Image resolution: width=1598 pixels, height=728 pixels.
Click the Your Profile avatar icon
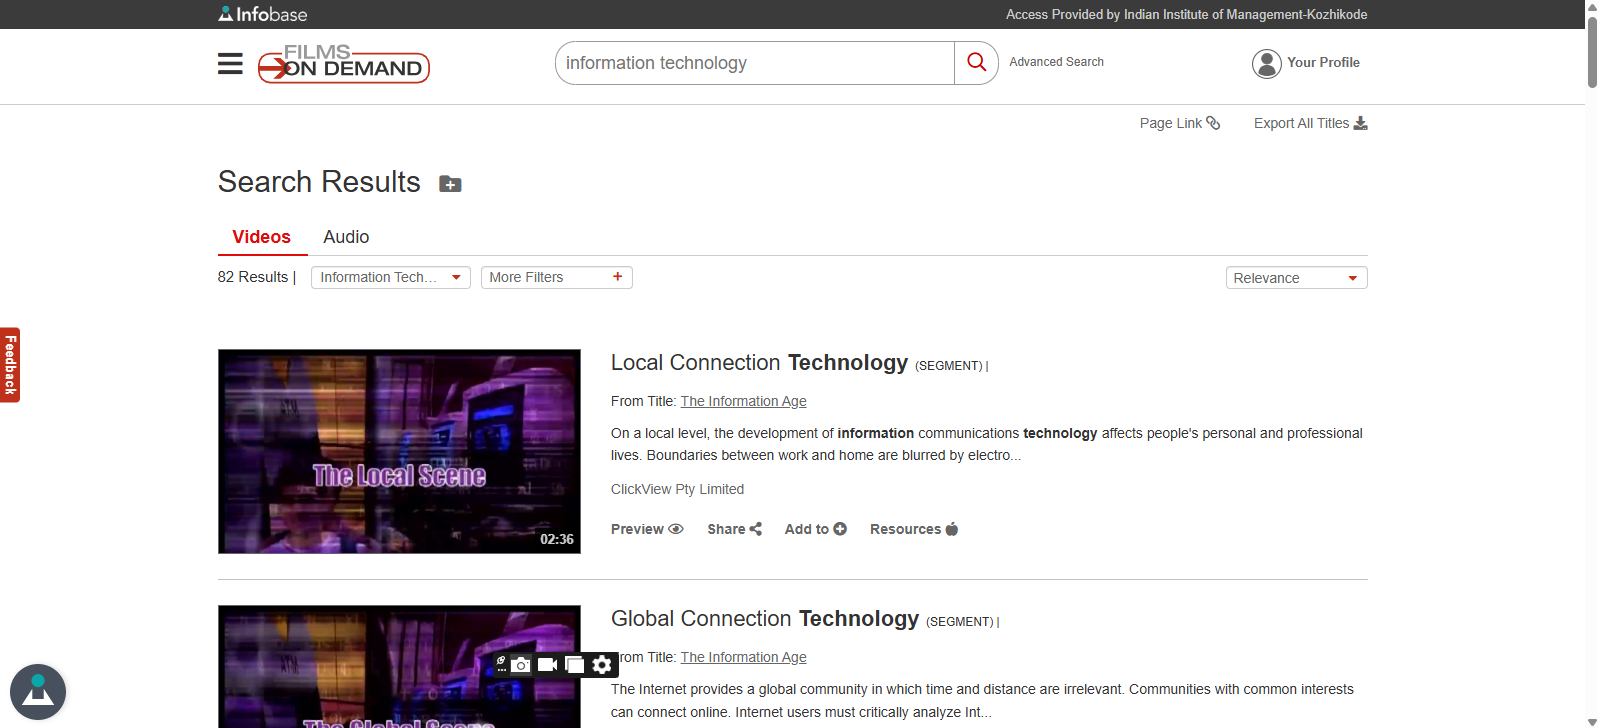(1266, 63)
